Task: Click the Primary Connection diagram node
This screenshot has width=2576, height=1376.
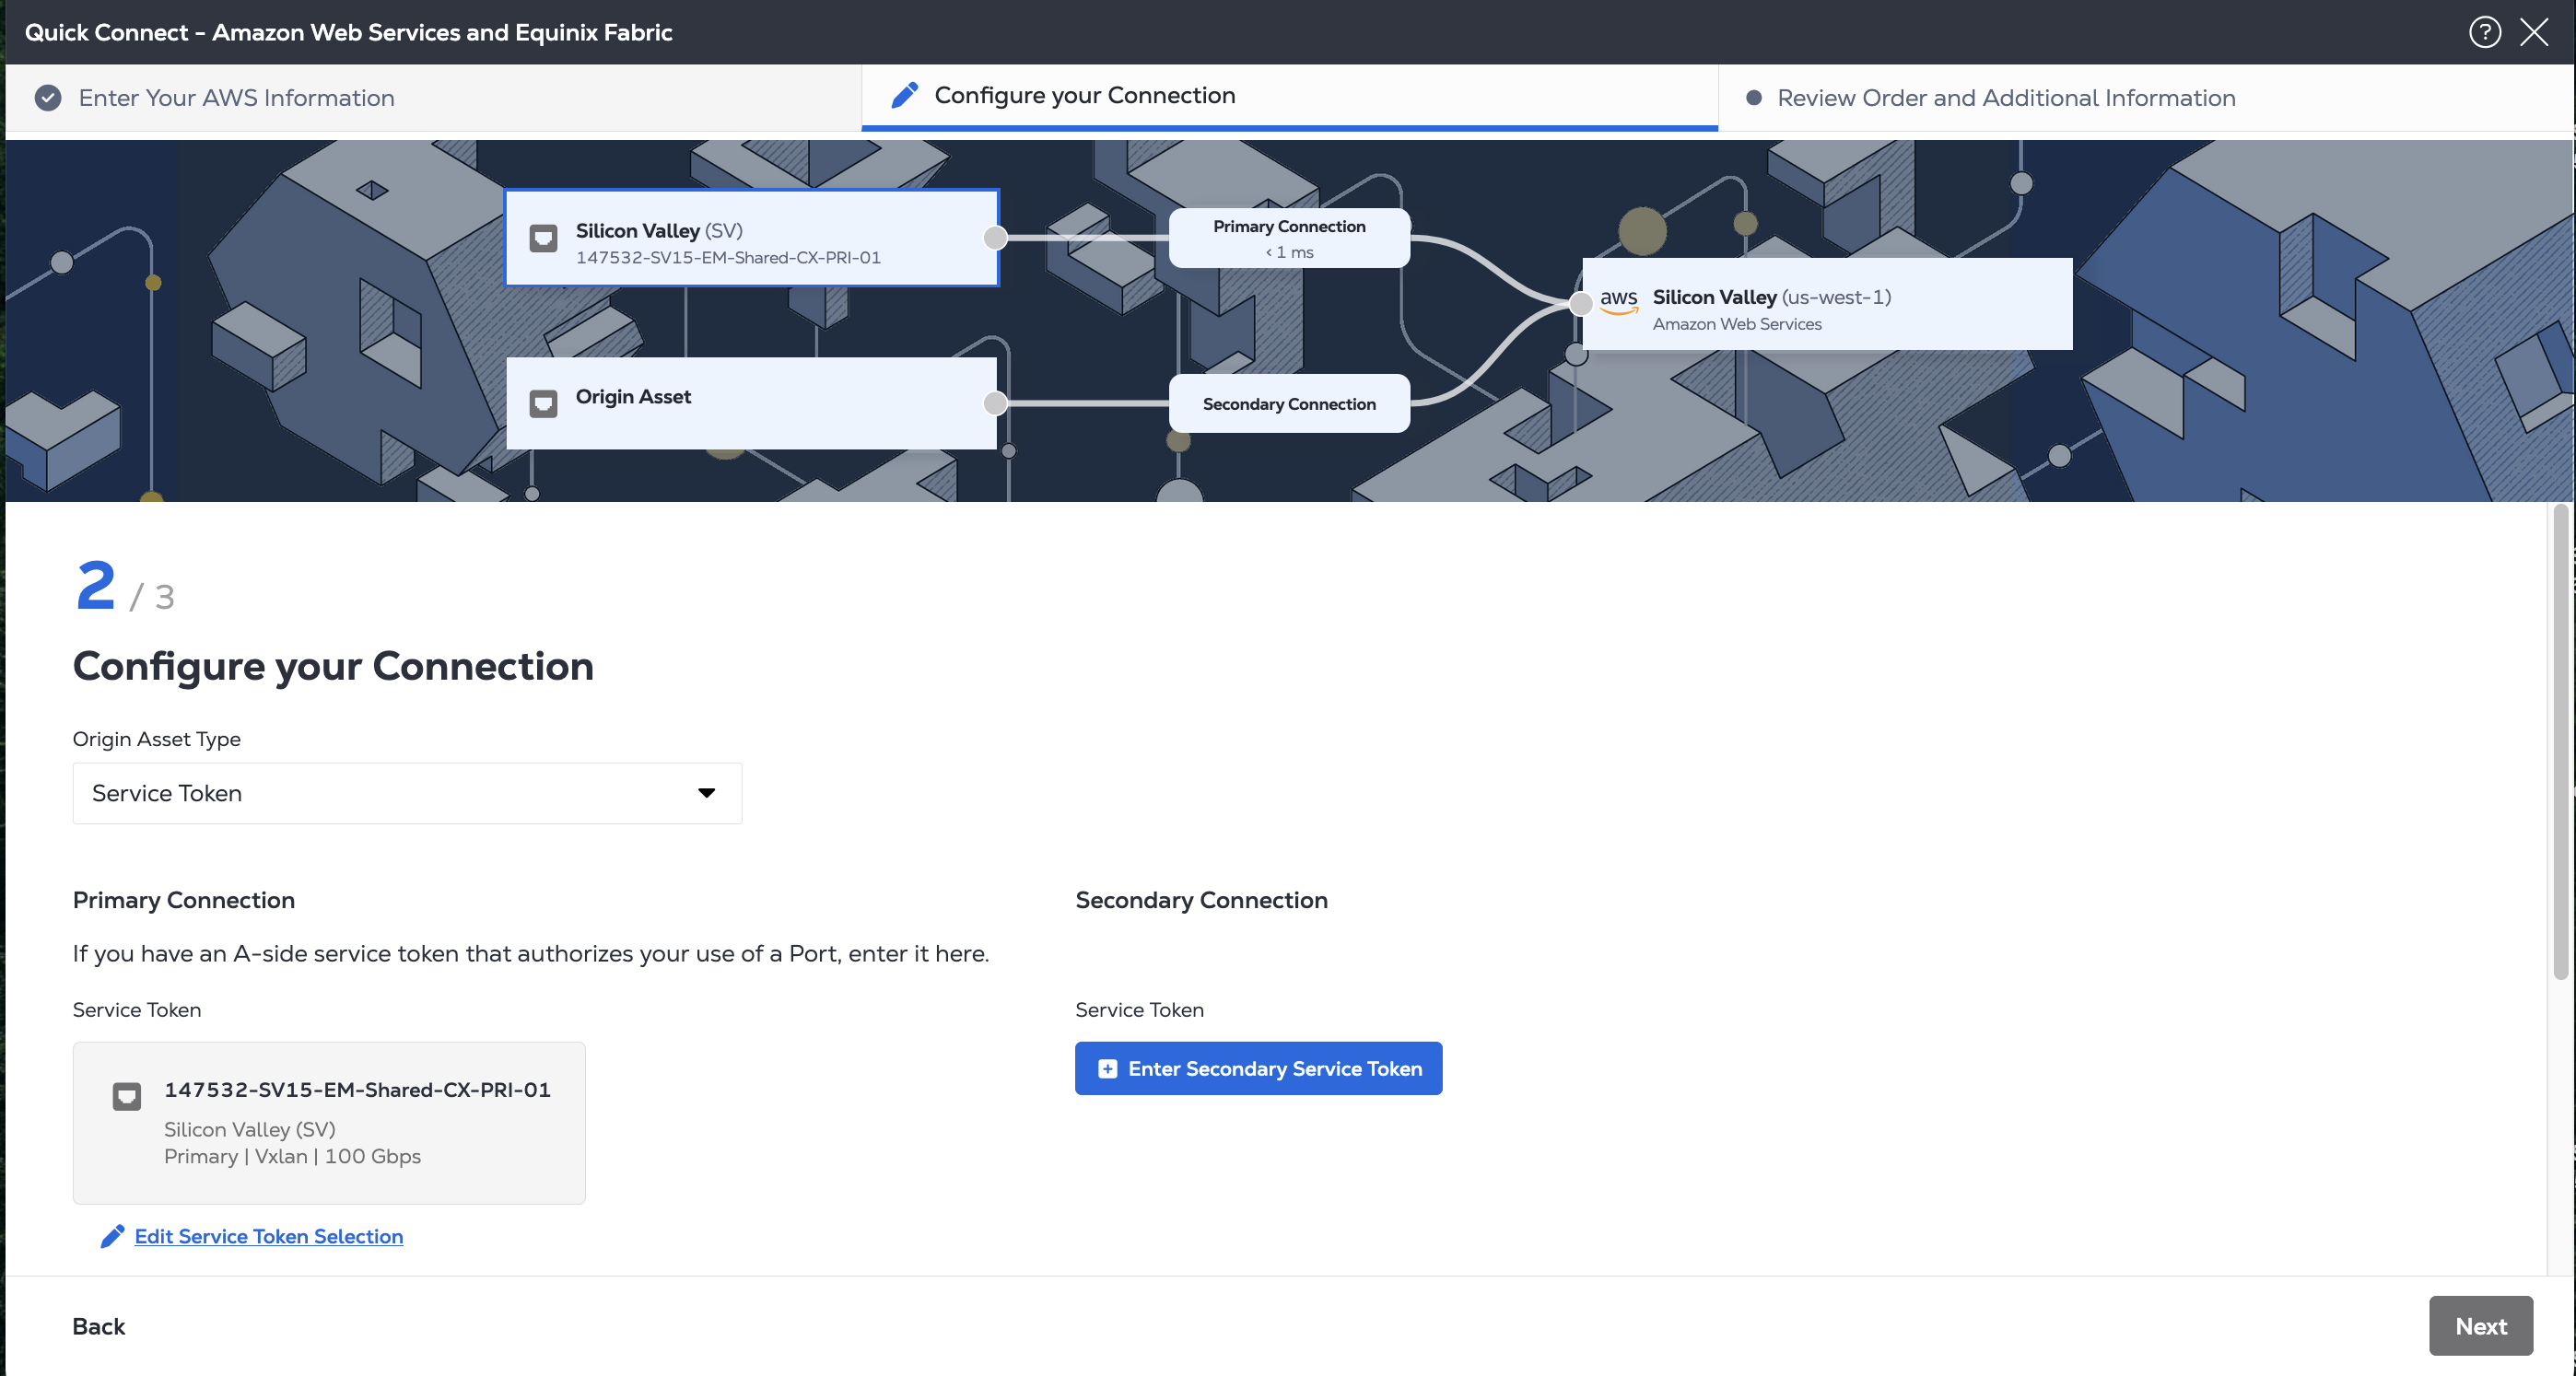Action: click(x=1289, y=238)
